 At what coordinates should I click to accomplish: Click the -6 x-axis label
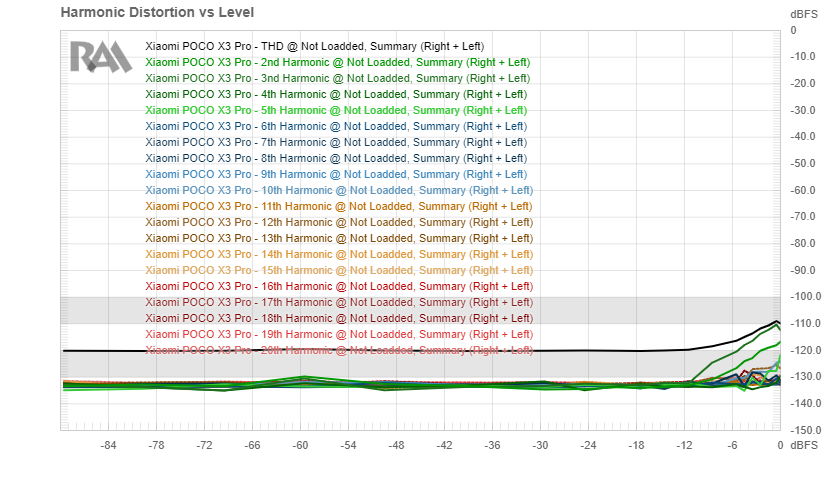click(732, 445)
